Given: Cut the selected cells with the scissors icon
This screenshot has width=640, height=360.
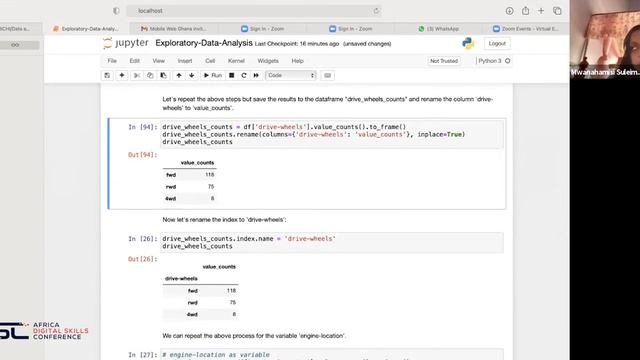Looking at the screenshot, I should [137, 76].
